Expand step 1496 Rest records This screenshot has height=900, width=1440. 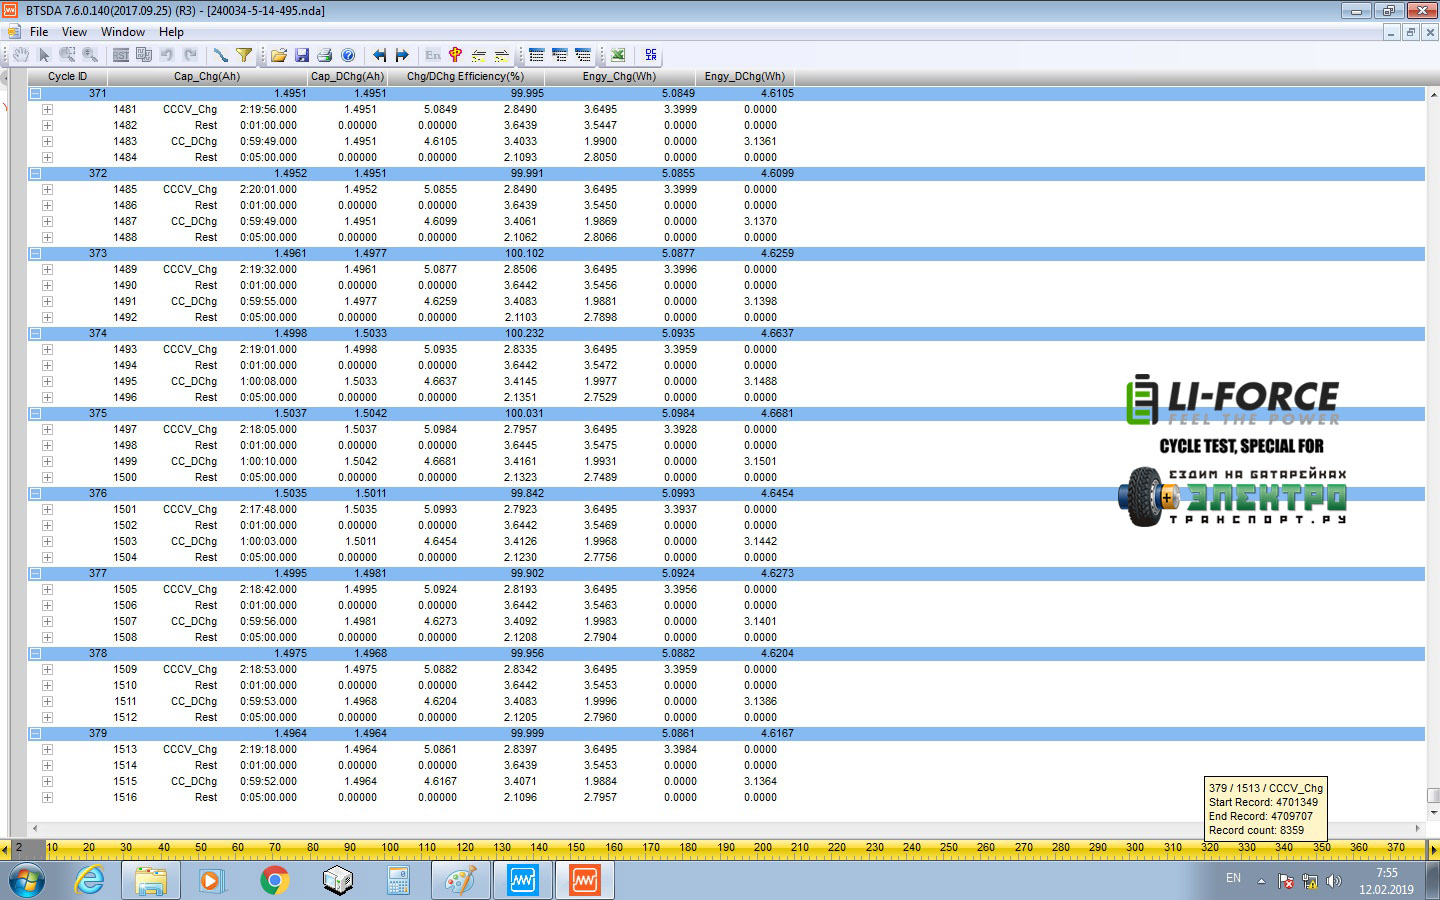[47, 397]
